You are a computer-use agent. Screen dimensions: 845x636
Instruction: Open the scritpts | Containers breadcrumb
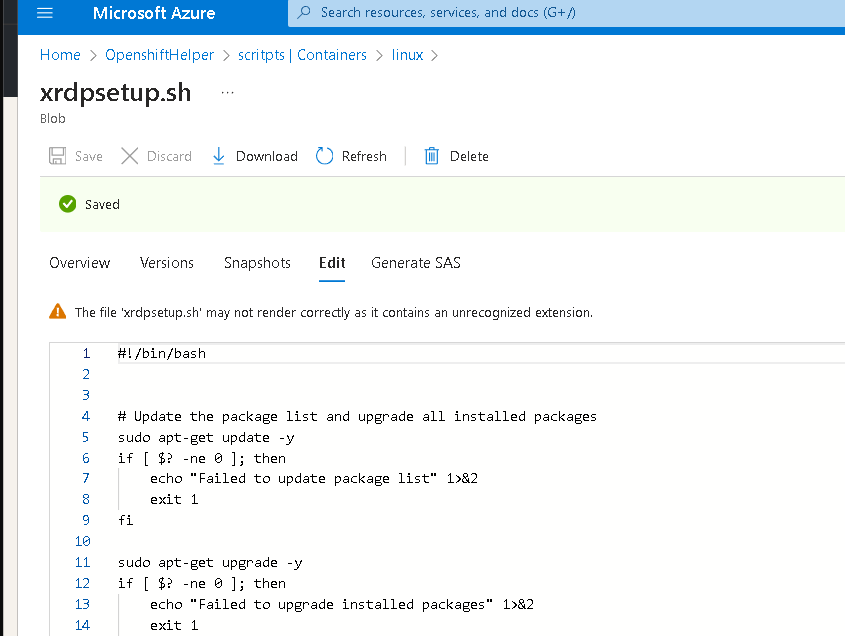302,55
